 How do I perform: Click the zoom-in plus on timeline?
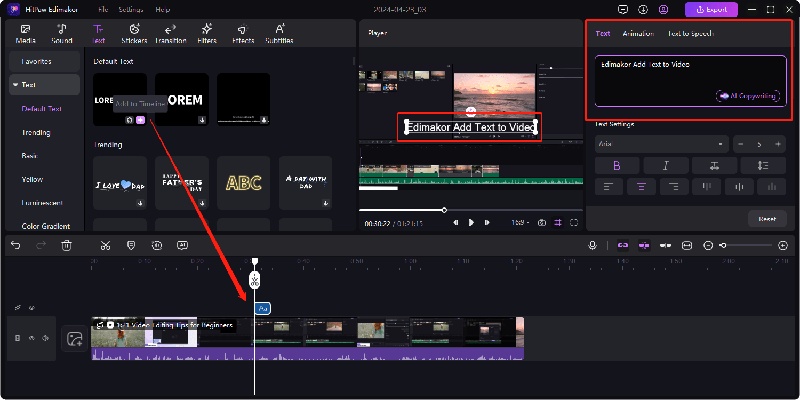[783, 245]
